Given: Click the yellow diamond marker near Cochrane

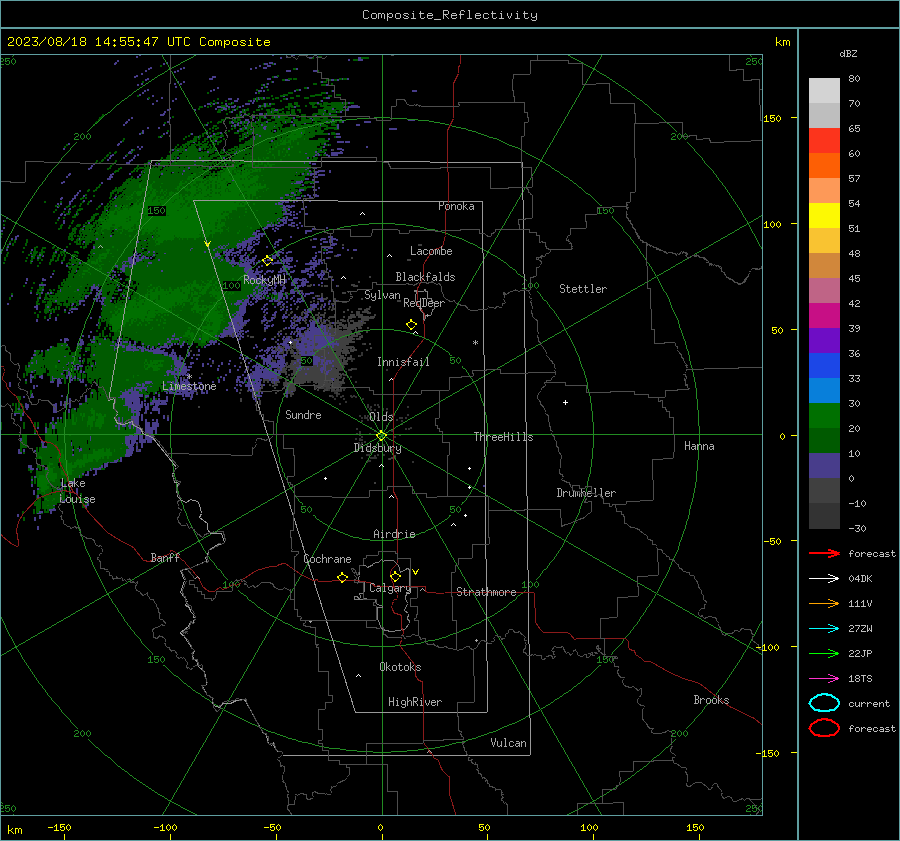Looking at the screenshot, I should tap(343, 578).
